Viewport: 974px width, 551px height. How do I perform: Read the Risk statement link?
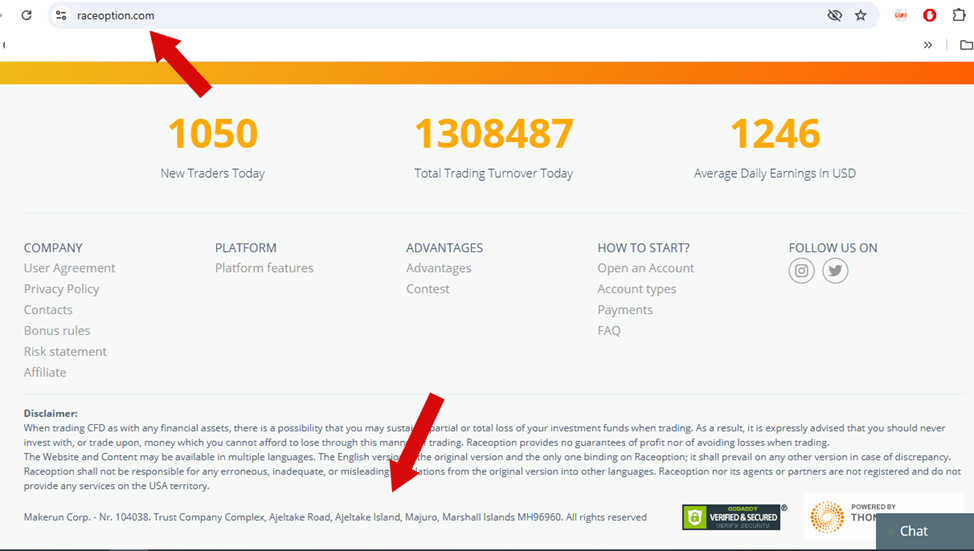point(65,352)
